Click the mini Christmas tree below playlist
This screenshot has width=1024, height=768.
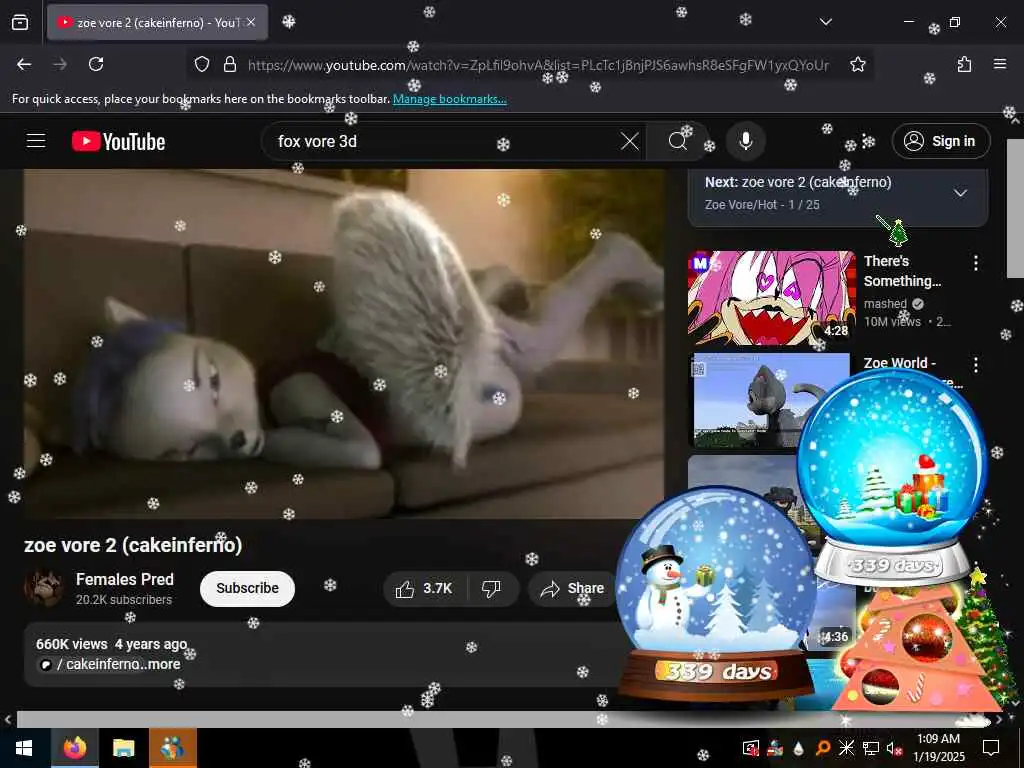pos(899,232)
